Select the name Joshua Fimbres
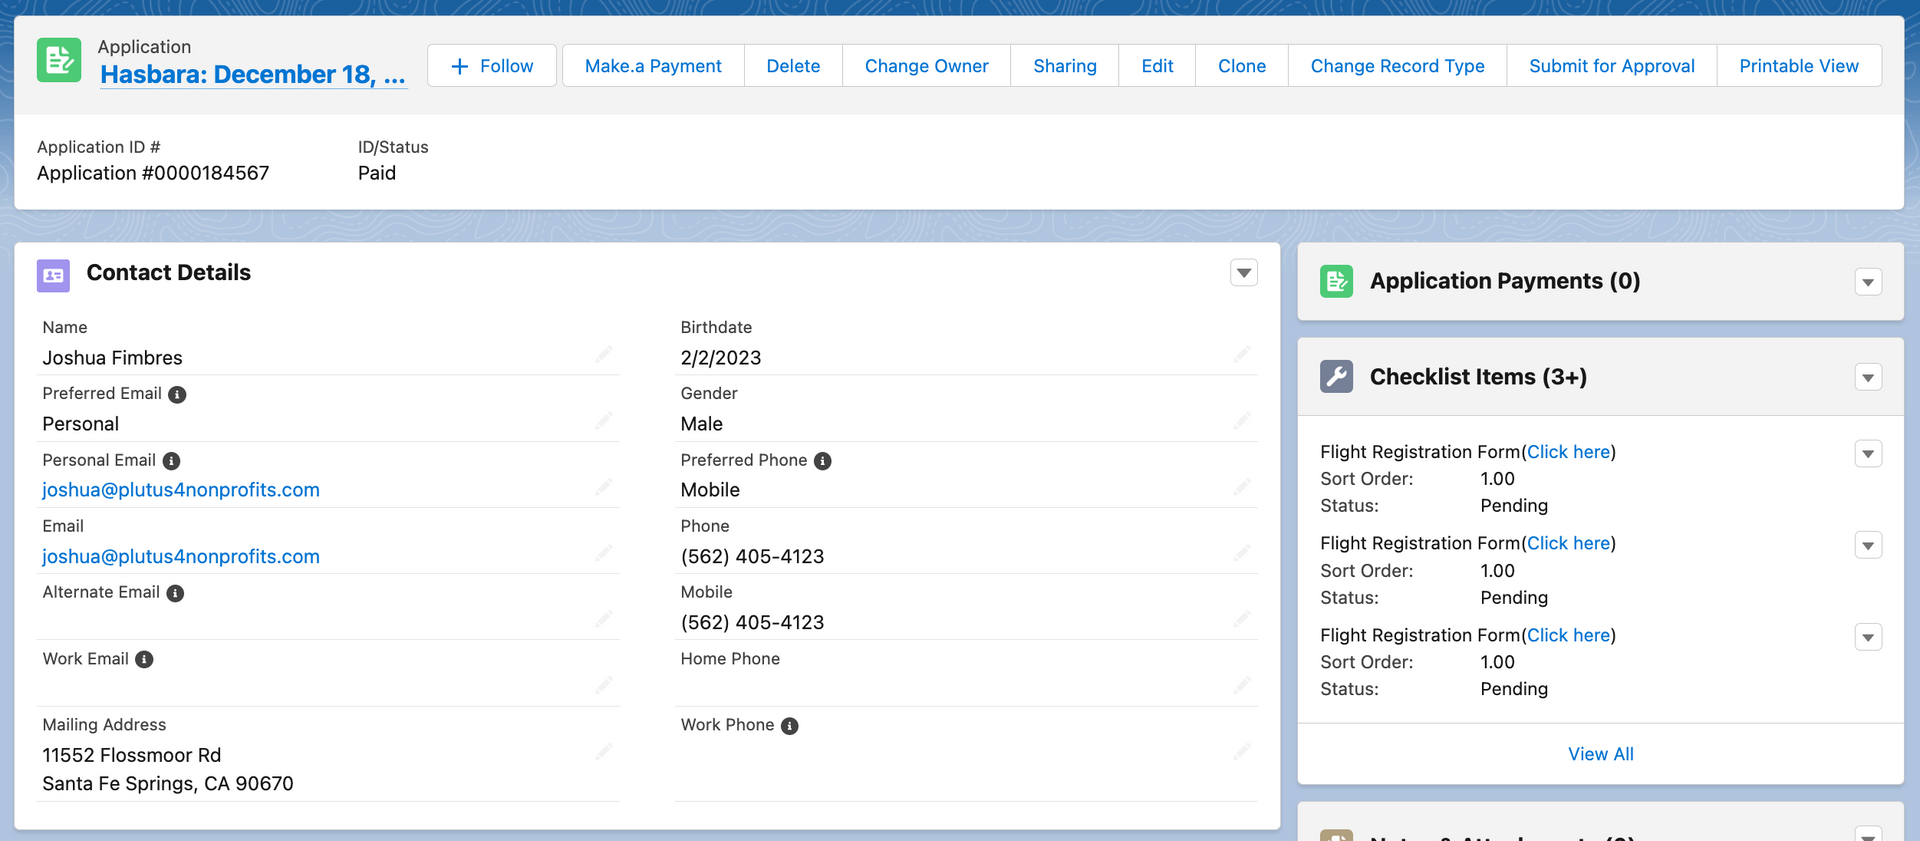The height and width of the screenshot is (841, 1920). tap(112, 358)
